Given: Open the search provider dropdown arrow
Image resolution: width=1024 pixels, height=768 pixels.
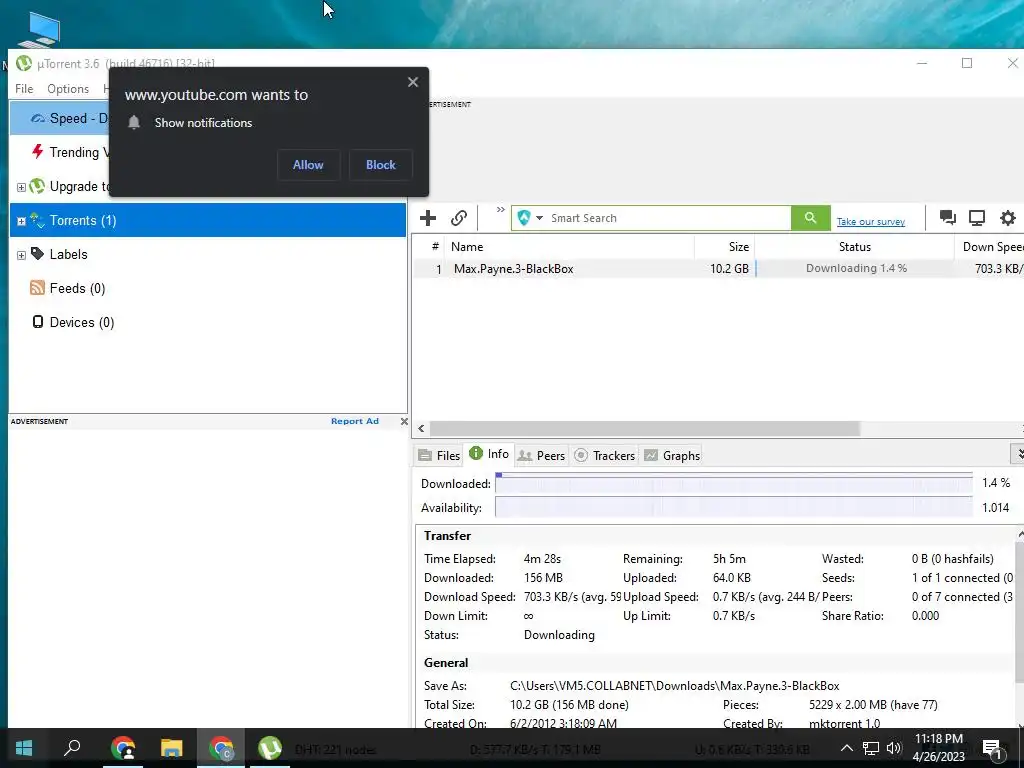Looking at the screenshot, I should 539,218.
